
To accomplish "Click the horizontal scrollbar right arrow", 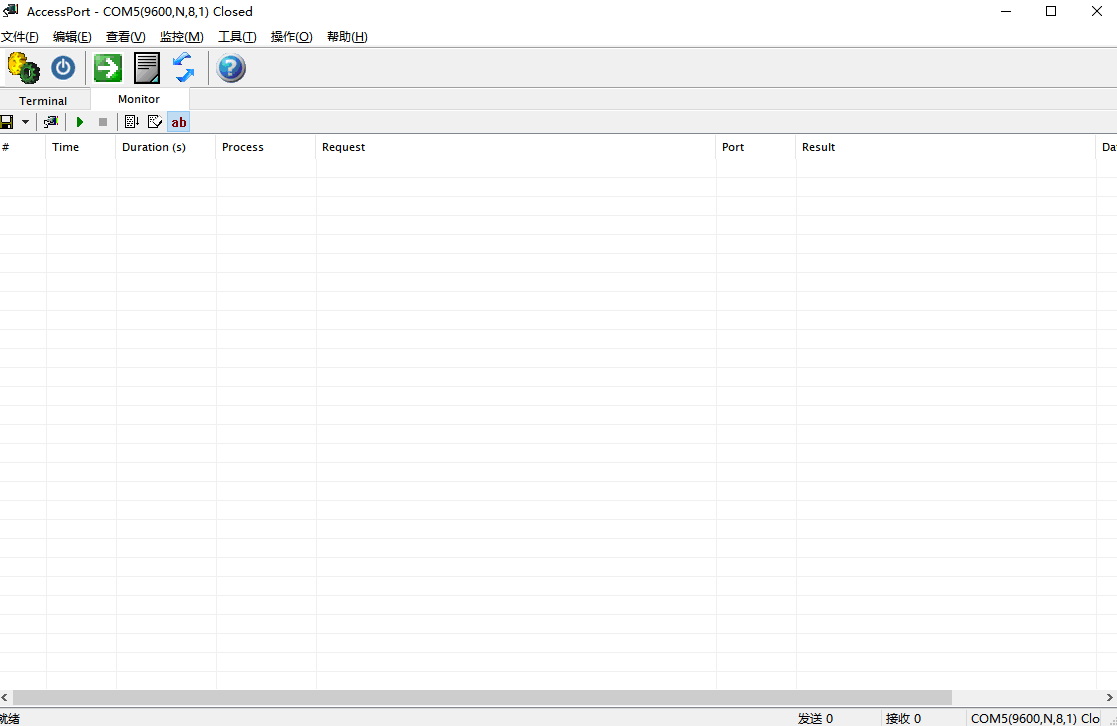I will (1109, 697).
